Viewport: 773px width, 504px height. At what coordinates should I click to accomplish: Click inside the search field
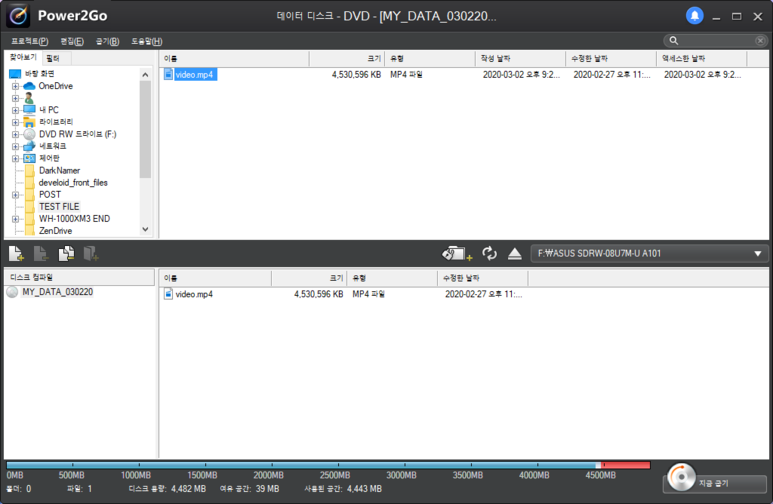pyautogui.click(x=716, y=40)
